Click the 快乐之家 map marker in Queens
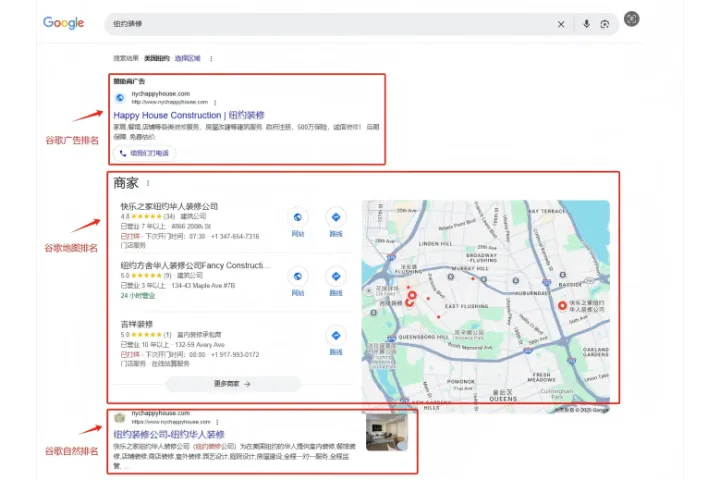Image resolution: width=720 pixels, height=480 pixels. pyautogui.click(x=562, y=305)
